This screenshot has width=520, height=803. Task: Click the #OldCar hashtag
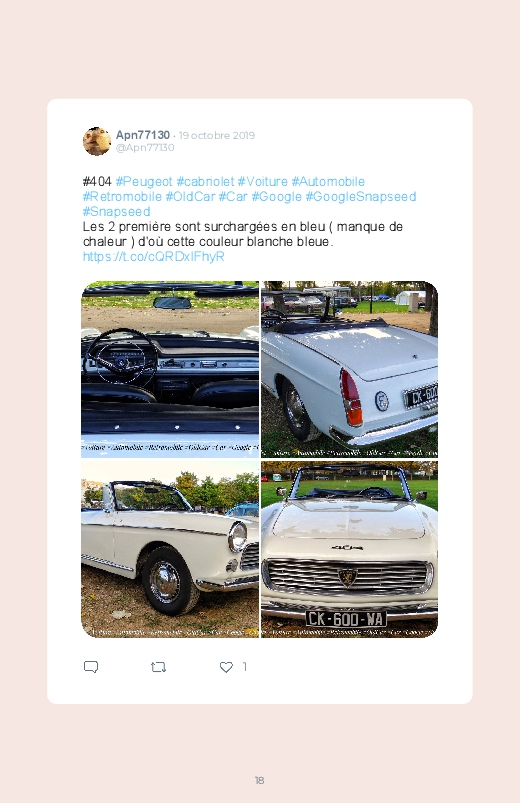click(x=190, y=197)
